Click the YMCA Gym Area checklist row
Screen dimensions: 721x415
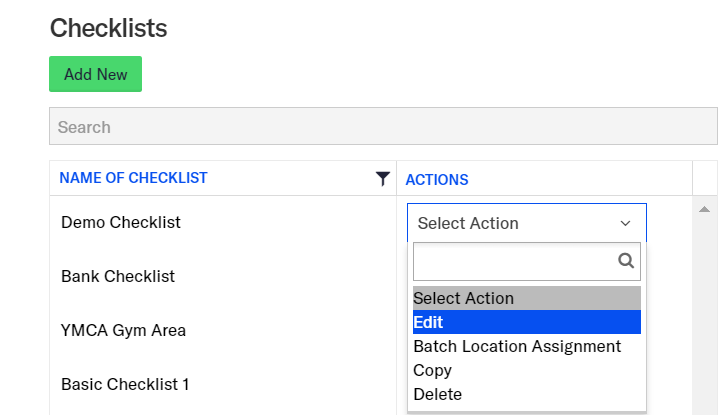click(123, 330)
